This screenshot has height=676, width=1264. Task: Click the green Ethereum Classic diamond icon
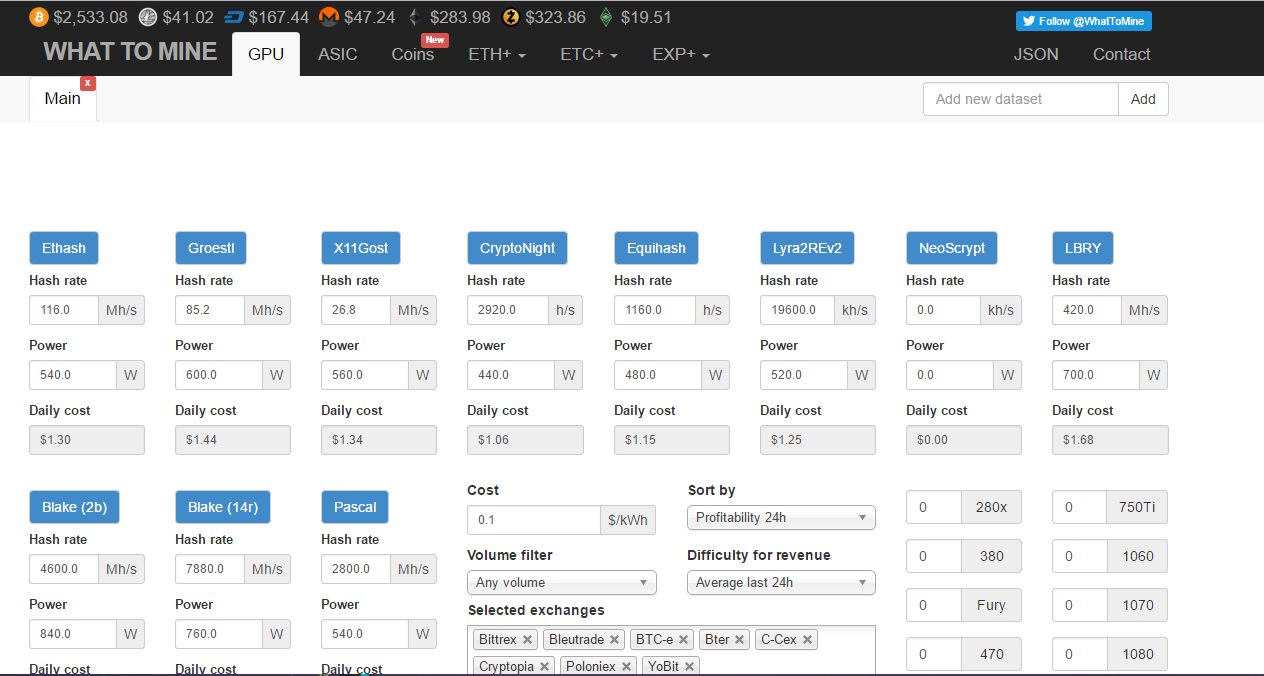pyautogui.click(x=604, y=16)
